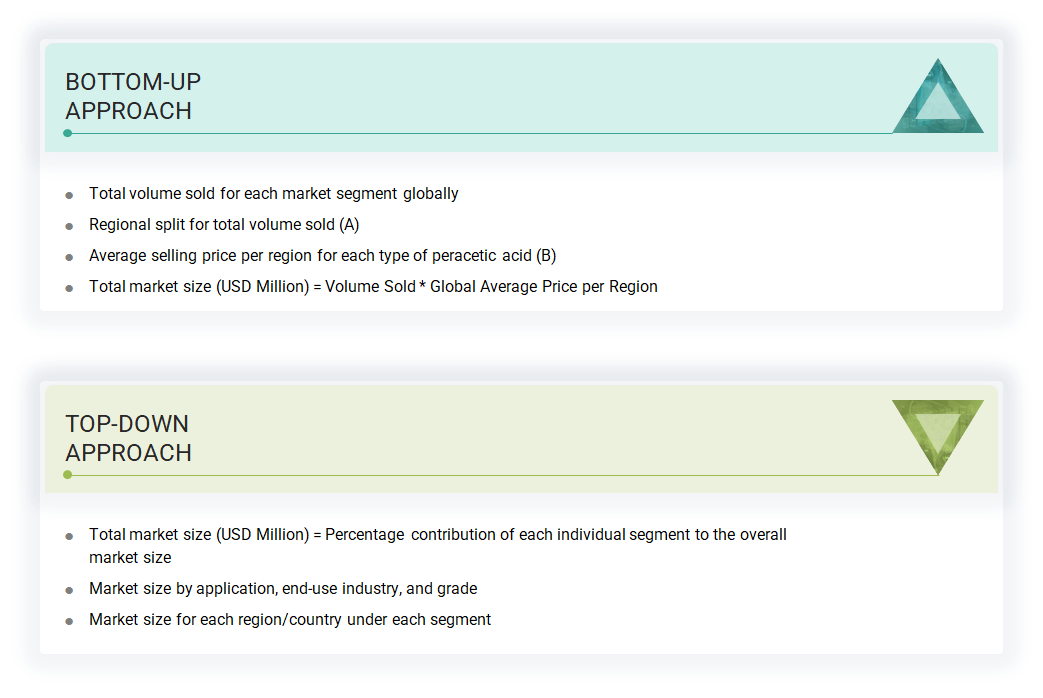1043x698 pixels.
Task: Click bullet beside 'Market size by application'
Action: [x=69, y=590]
